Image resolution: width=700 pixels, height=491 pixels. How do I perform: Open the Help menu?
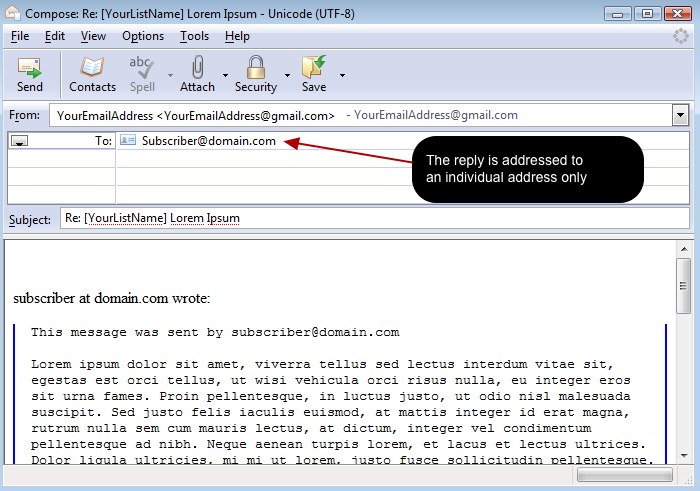pos(237,36)
